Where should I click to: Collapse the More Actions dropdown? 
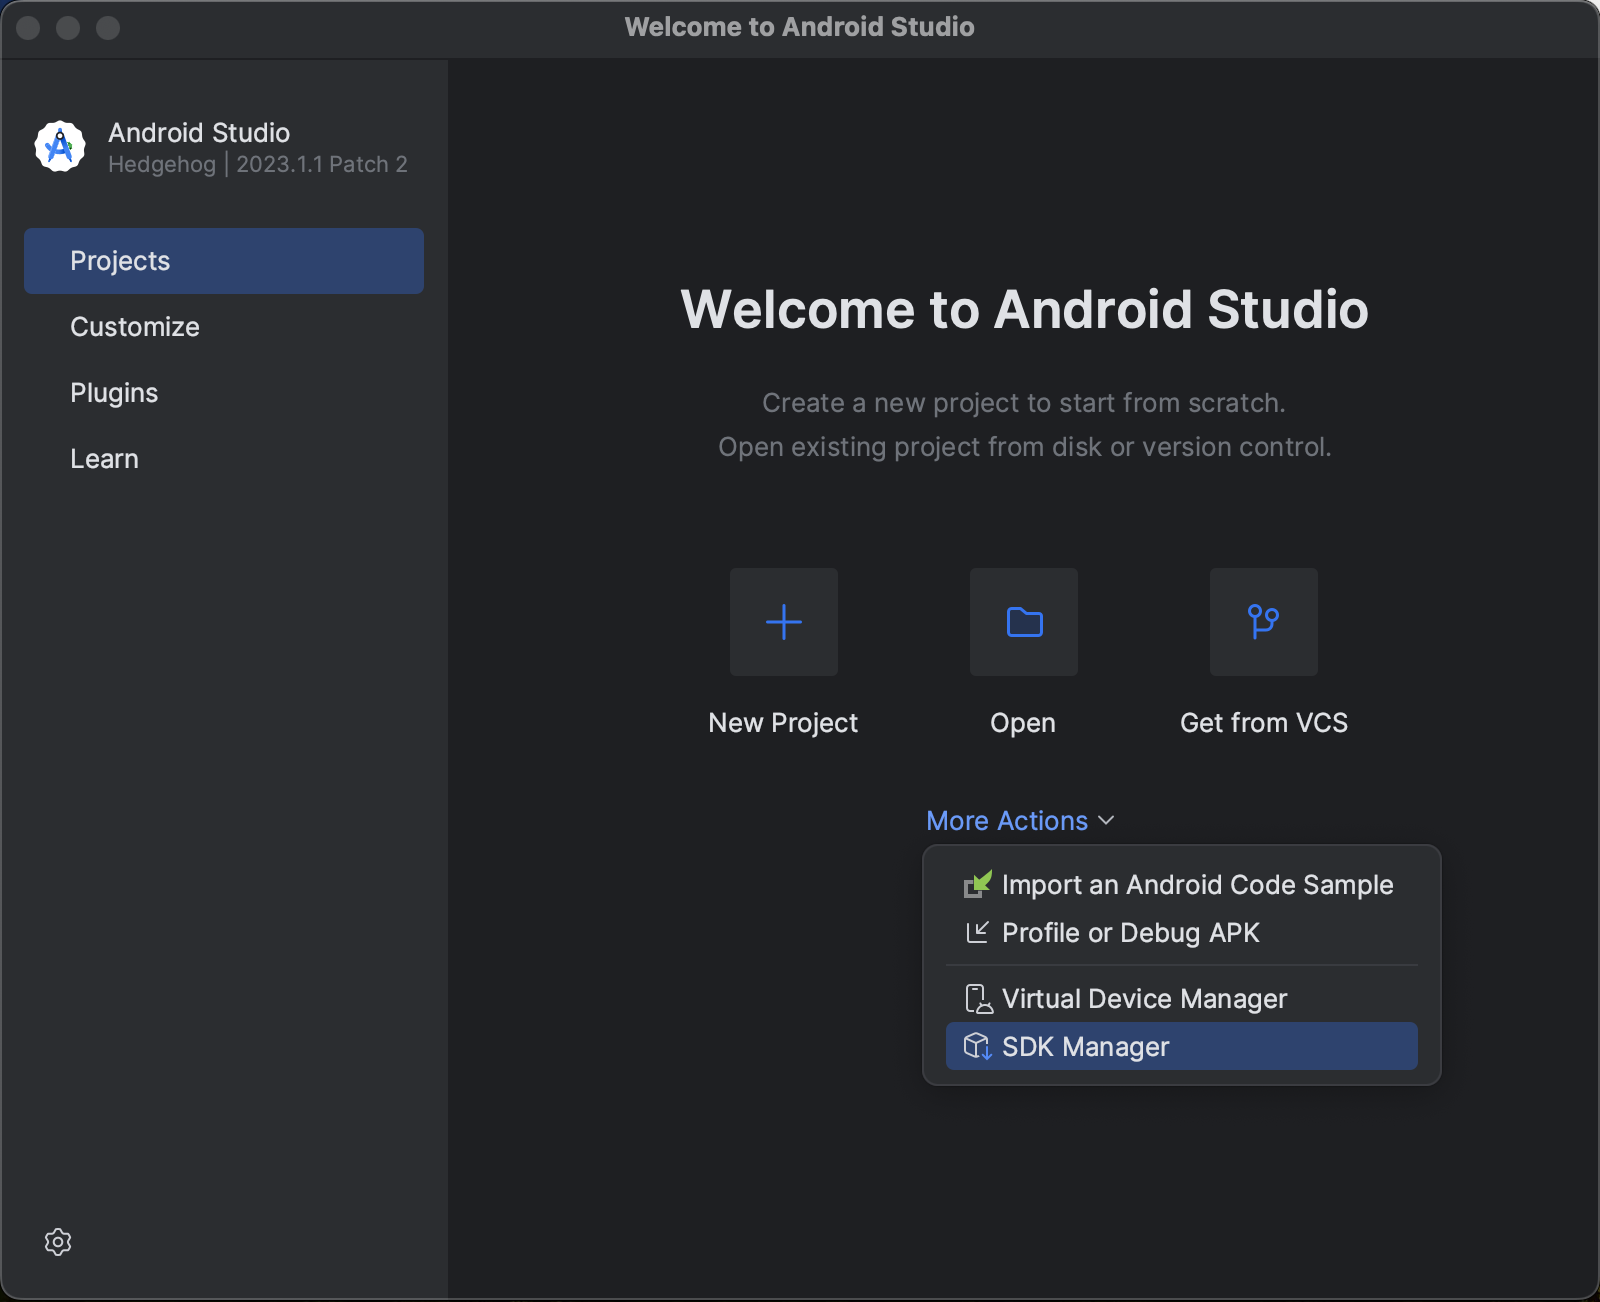(1020, 821)
